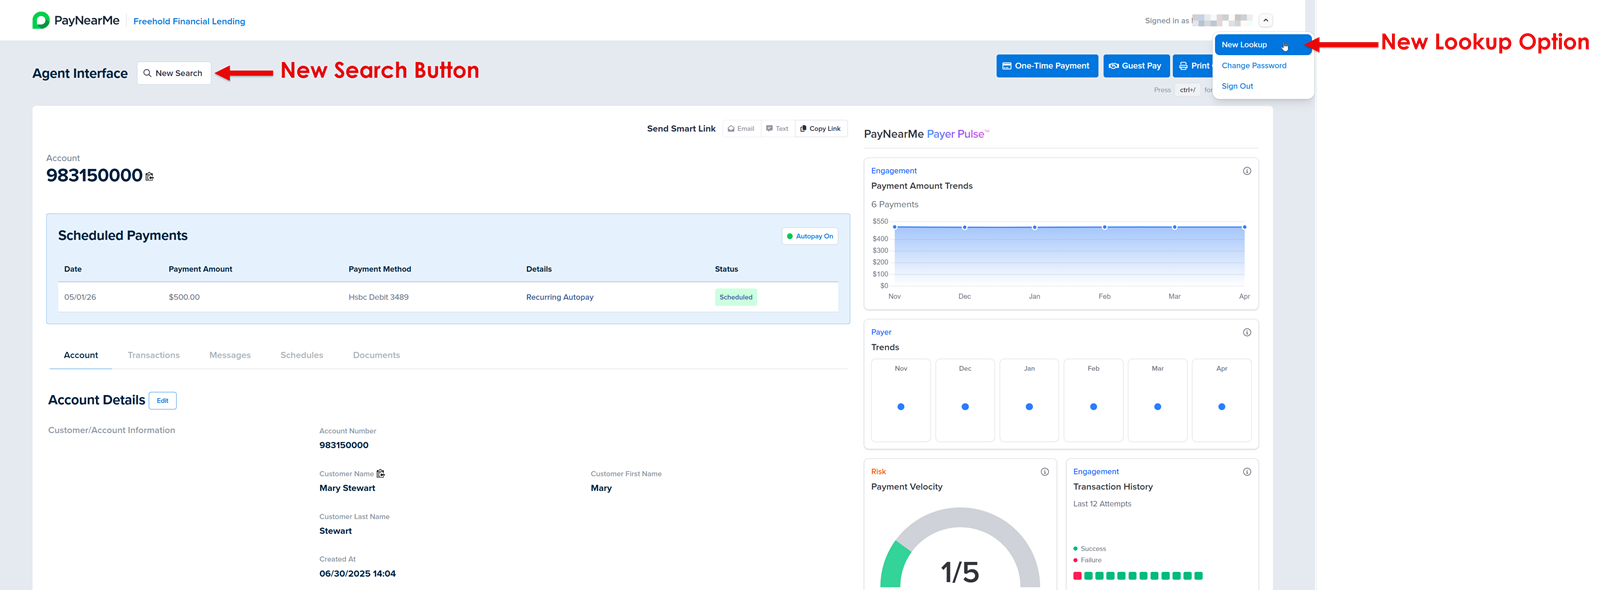
Task: Click the copy icon beside Customer Name
Action: click(x=380, y=474)
